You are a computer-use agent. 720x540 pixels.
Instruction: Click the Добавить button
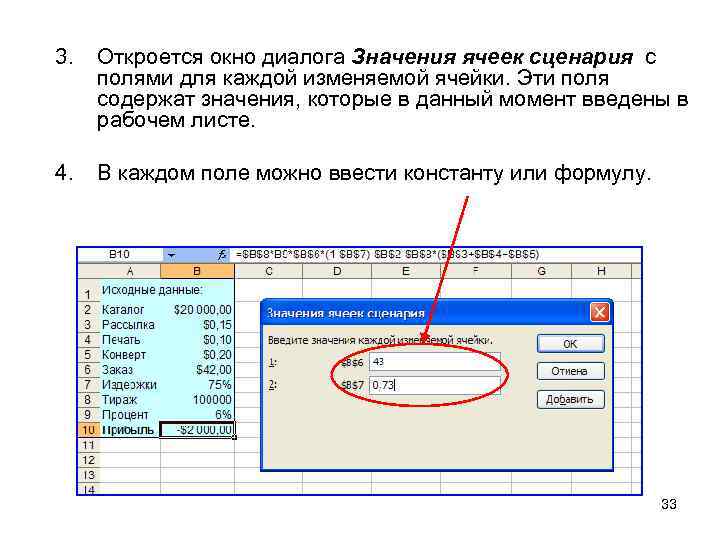570,399
